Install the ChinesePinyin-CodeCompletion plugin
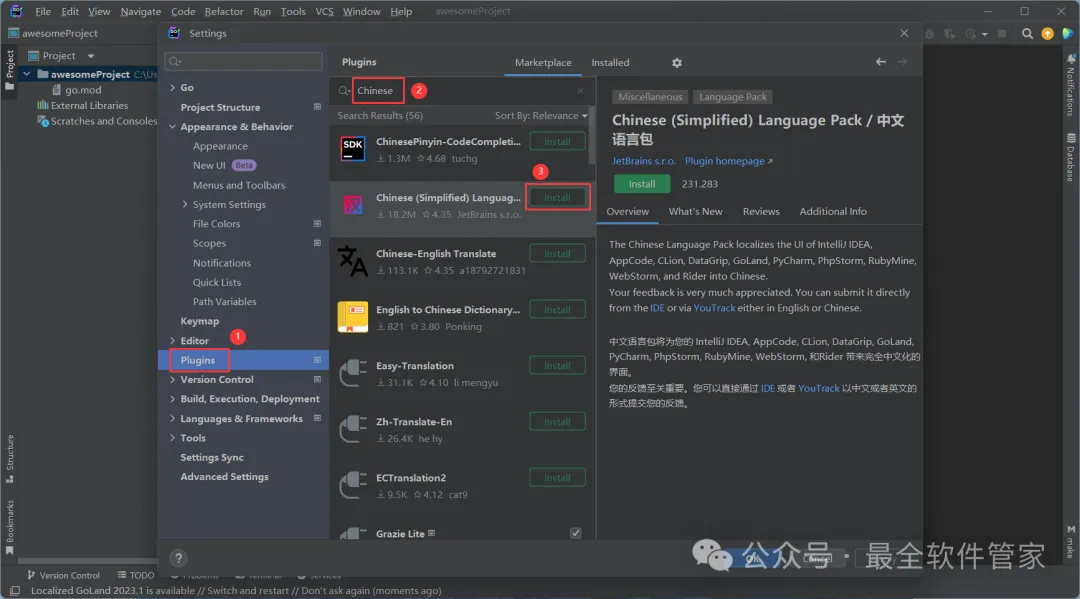 coord(557,142)
